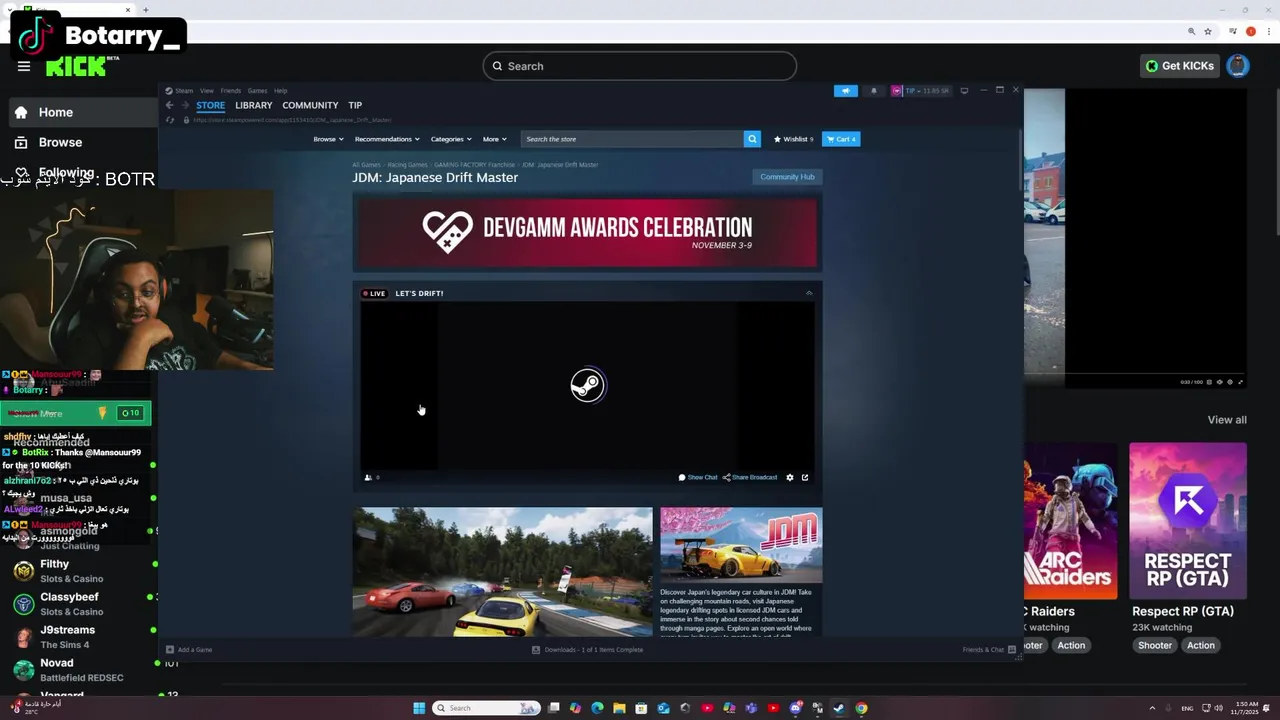Click Show Chat under the broadcast

coord(698,477)
